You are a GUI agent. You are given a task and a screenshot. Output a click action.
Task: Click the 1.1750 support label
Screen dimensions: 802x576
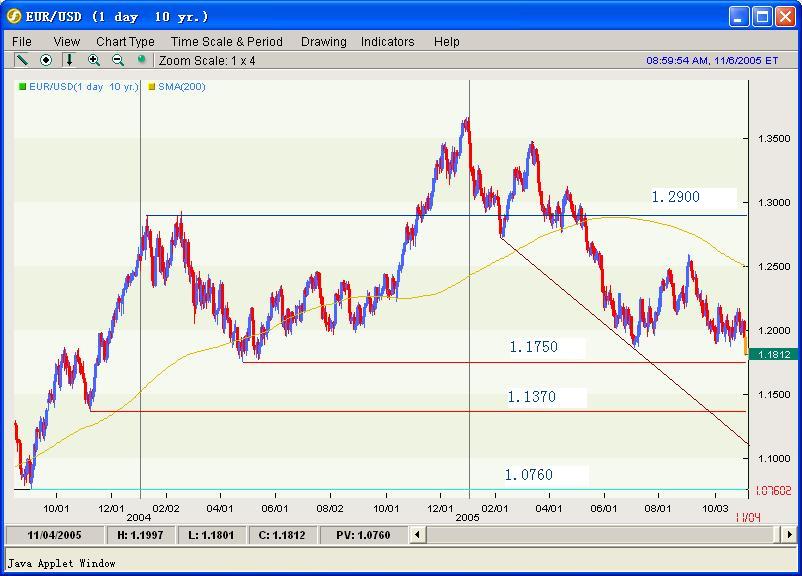533,347
